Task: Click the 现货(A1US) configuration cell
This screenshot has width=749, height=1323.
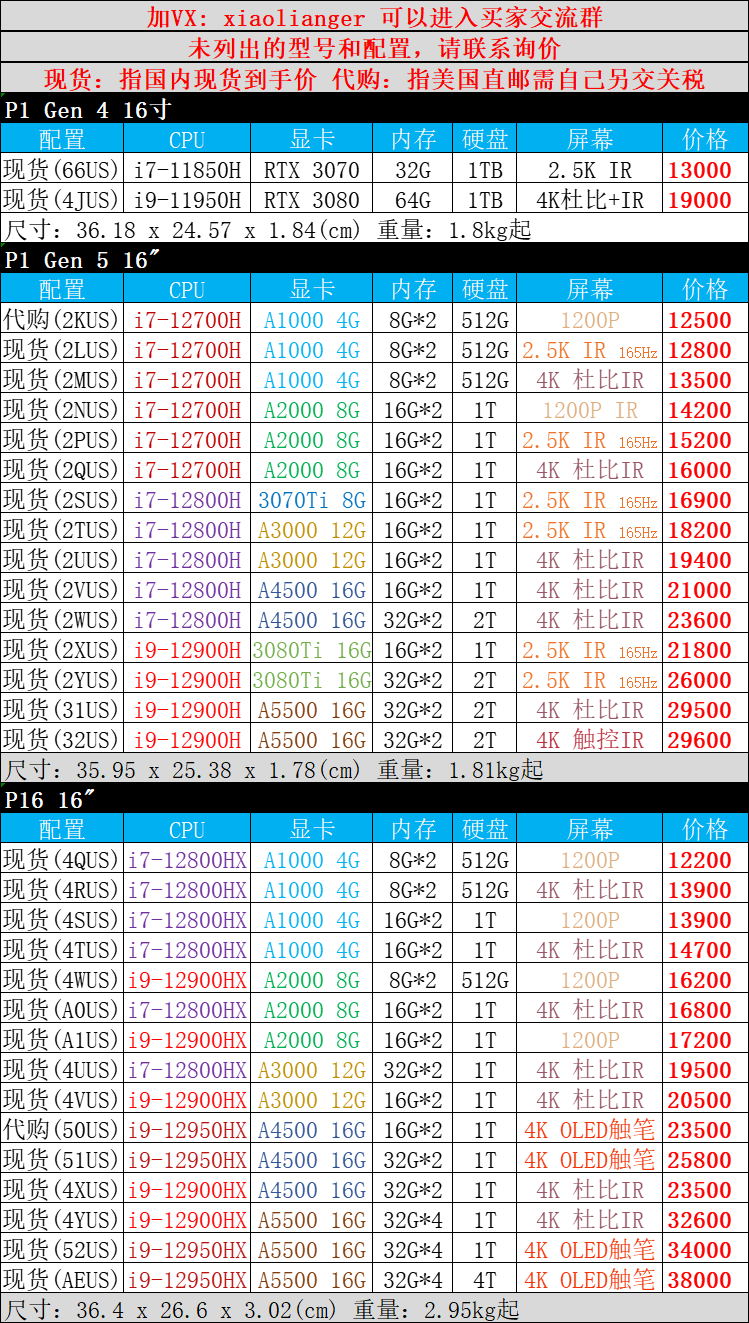Action: (x=62, y=1039)
